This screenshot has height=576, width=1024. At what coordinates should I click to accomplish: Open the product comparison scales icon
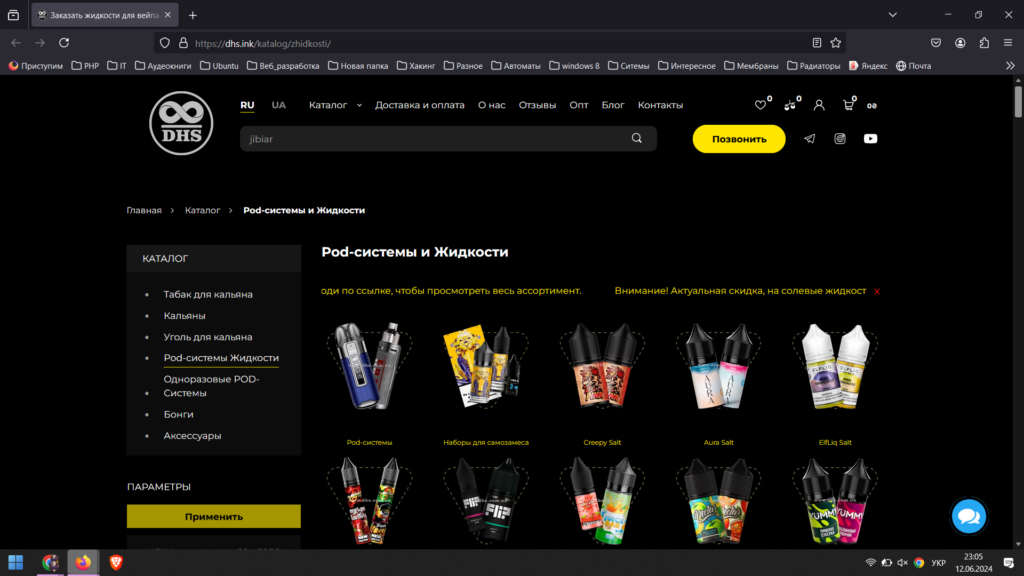(x=790, y=105)
